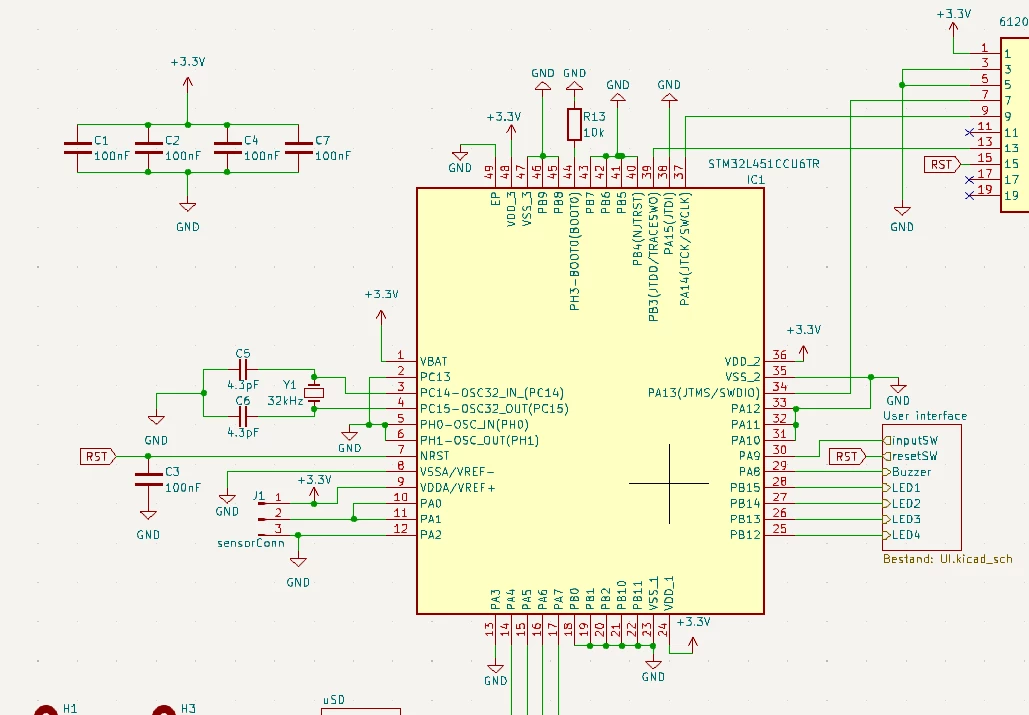Select +3.3V symbol above decoupling capacitors
Viewport: 1029px width, 715px height.
(188, 83)
